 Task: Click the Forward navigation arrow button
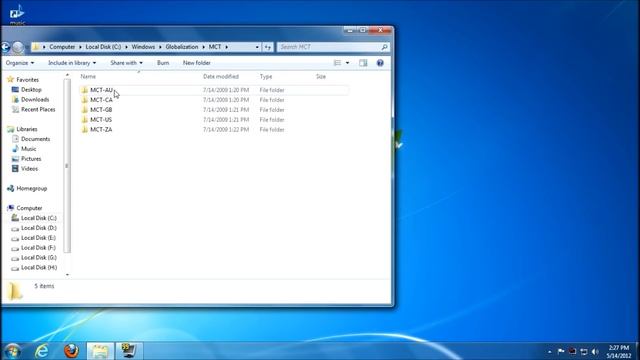click(x=18, y=47)
